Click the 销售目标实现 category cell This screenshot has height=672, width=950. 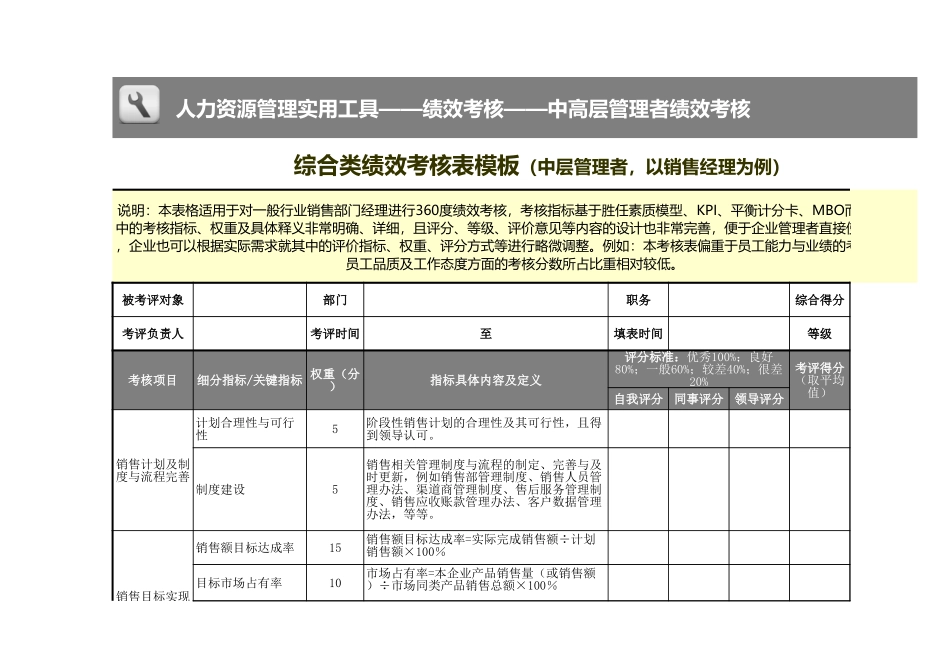[153, 566]
